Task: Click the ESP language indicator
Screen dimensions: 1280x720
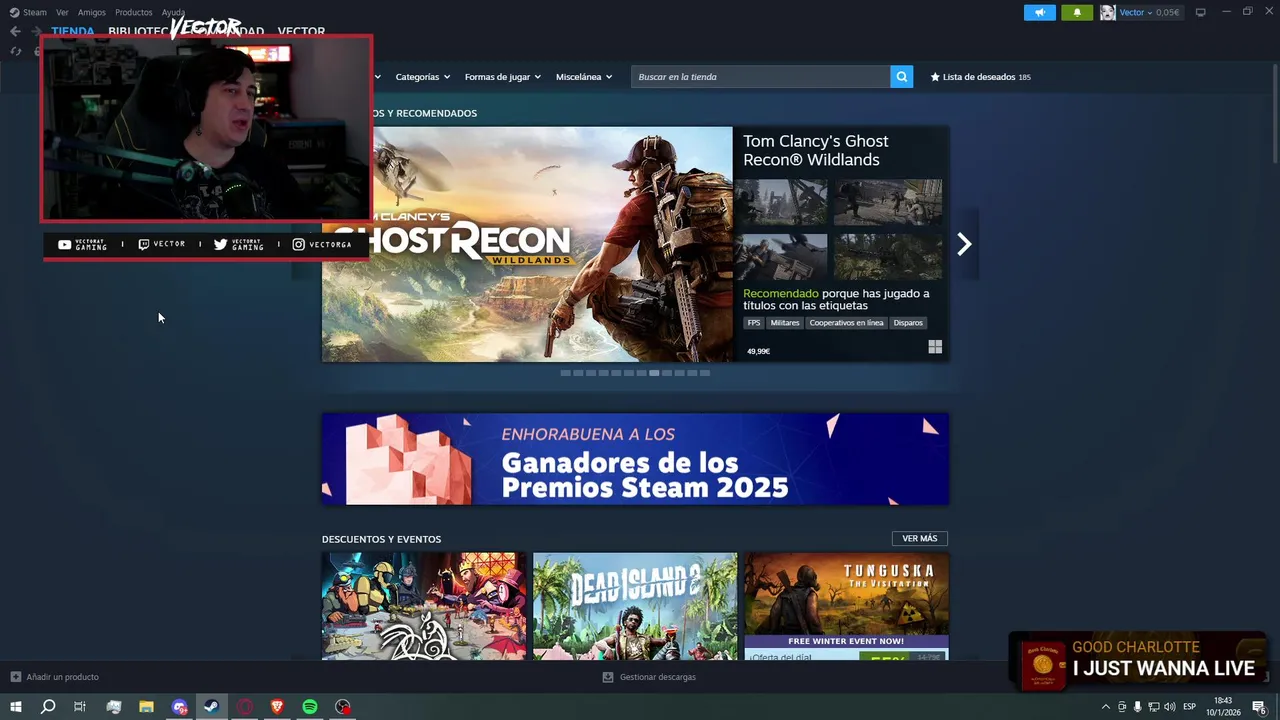Action: 1189,707
